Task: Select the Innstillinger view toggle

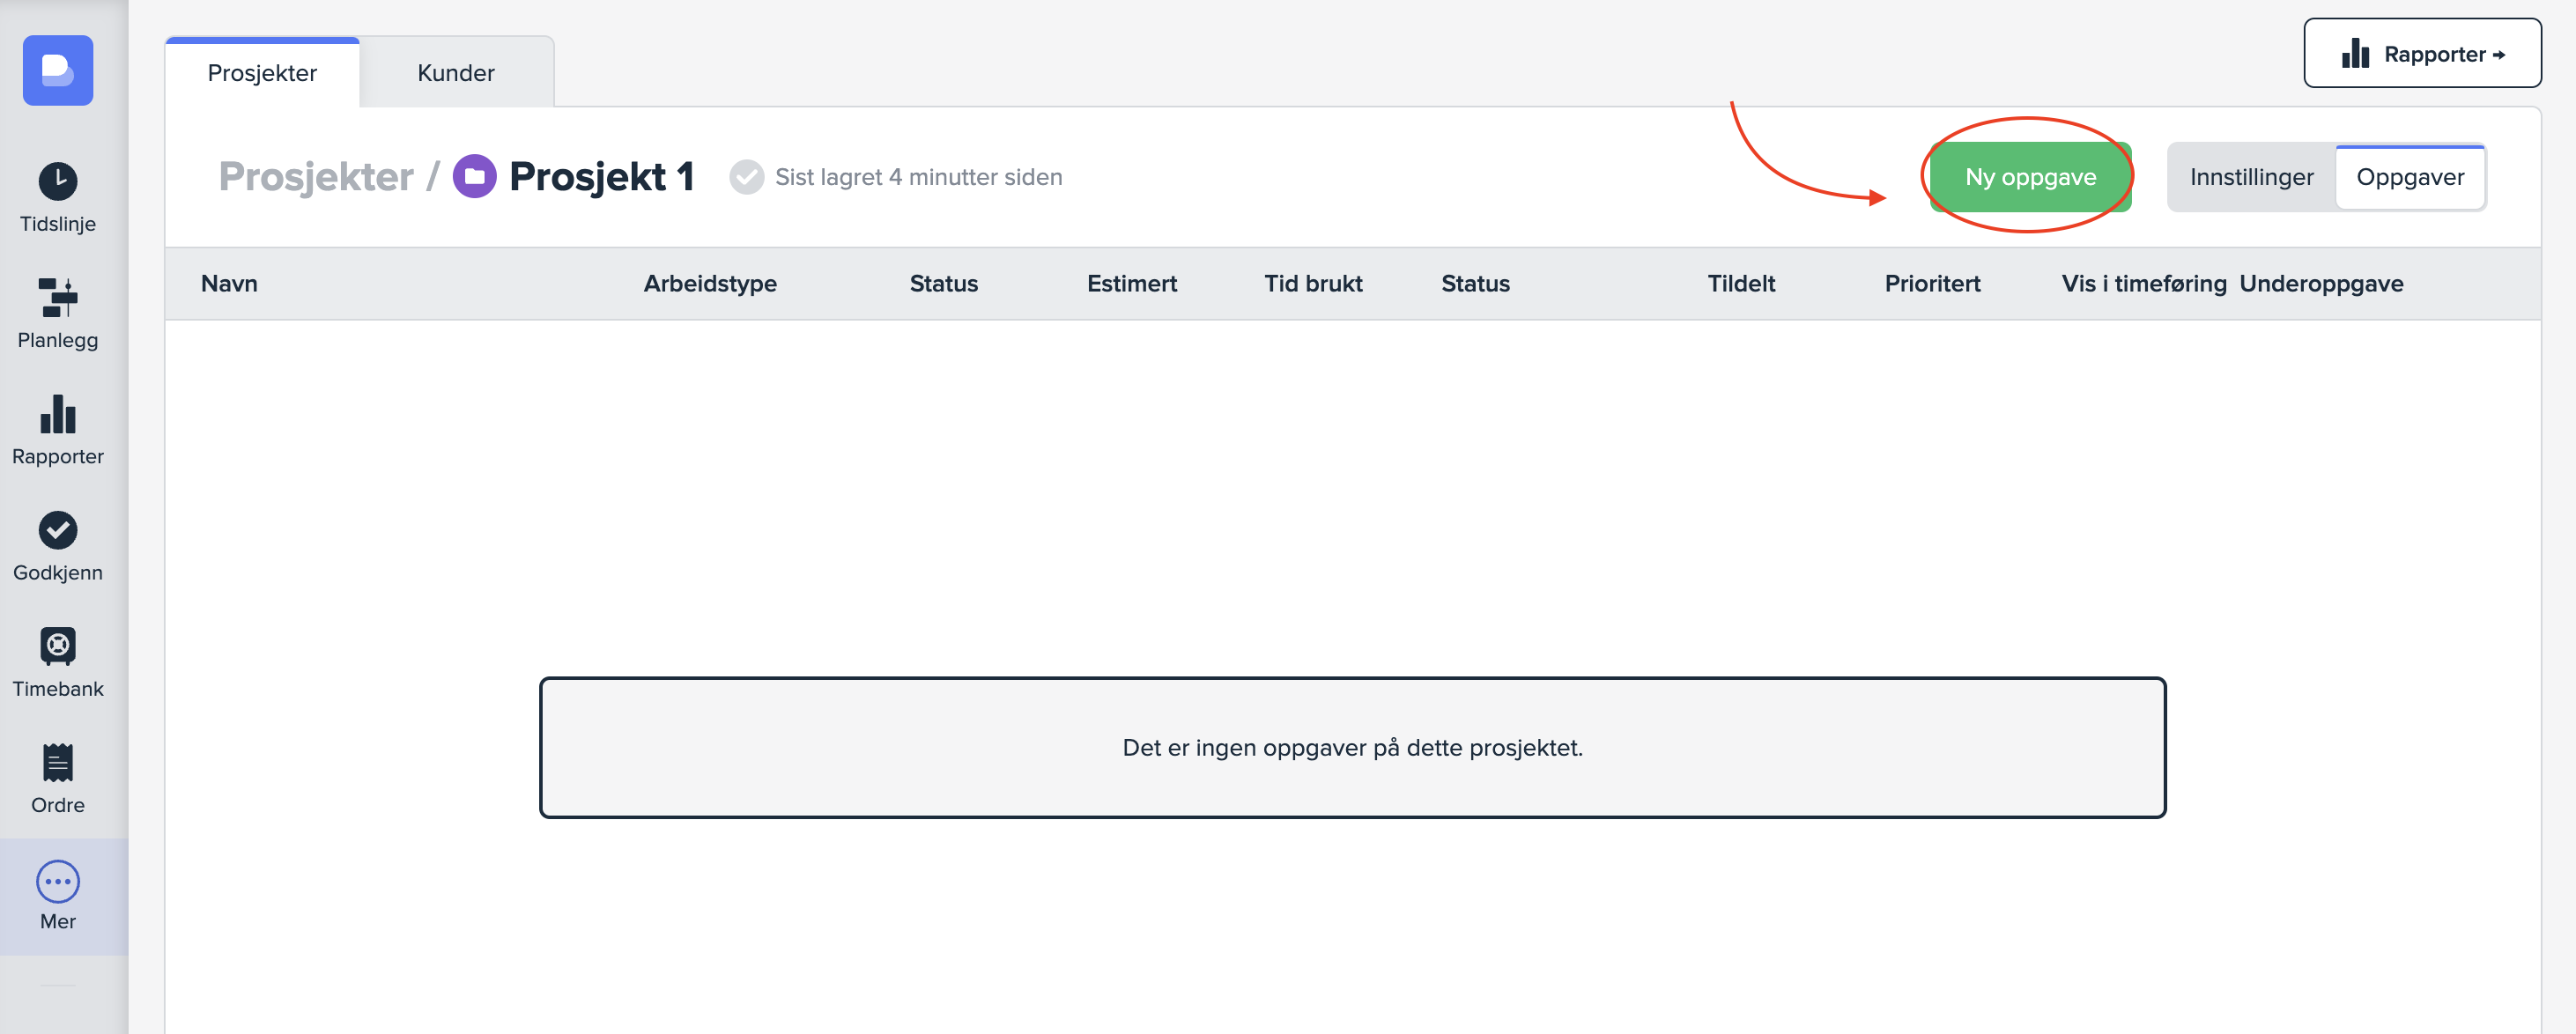Action: pyautogui.click(x=2251, y=177)
